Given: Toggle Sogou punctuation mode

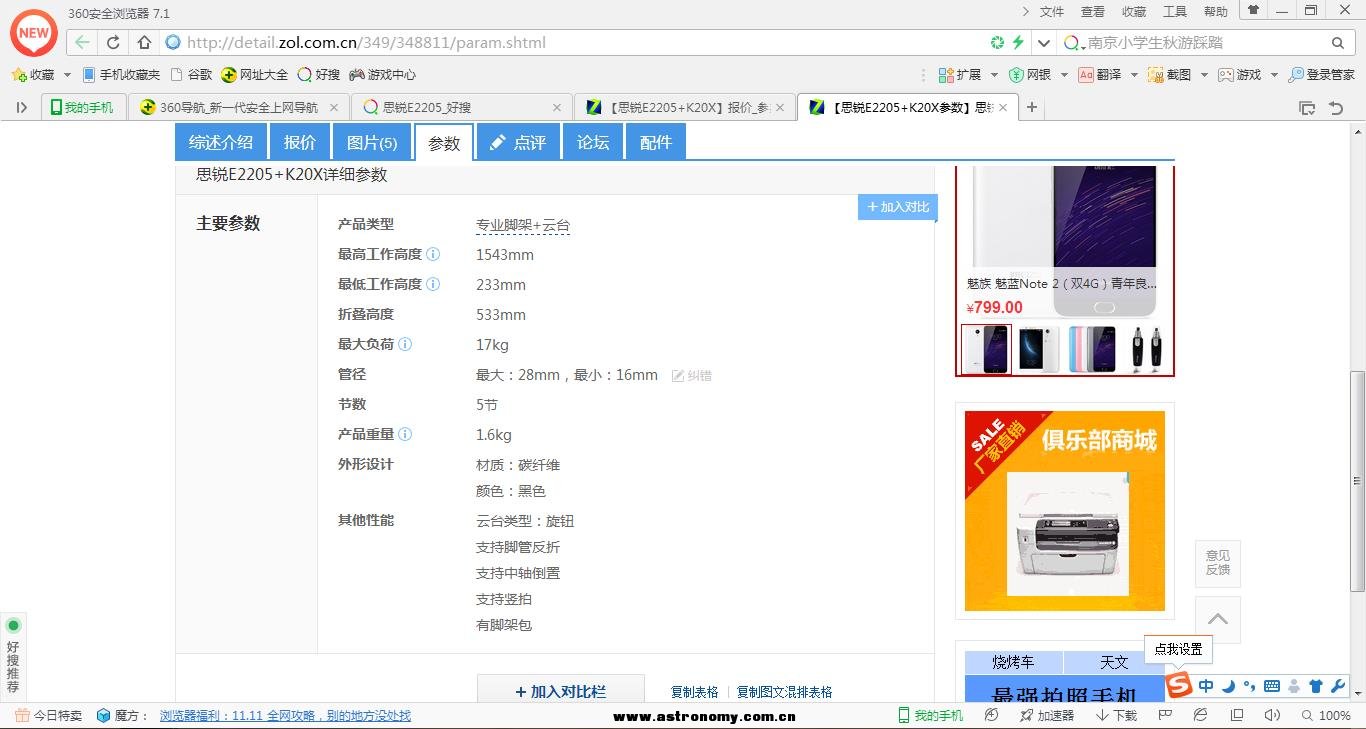Looking at the screenshot, I should tap(1249, 686).
